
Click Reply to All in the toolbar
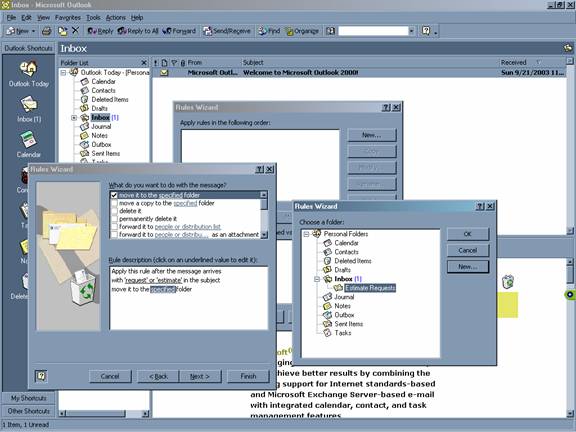point(138,31)
